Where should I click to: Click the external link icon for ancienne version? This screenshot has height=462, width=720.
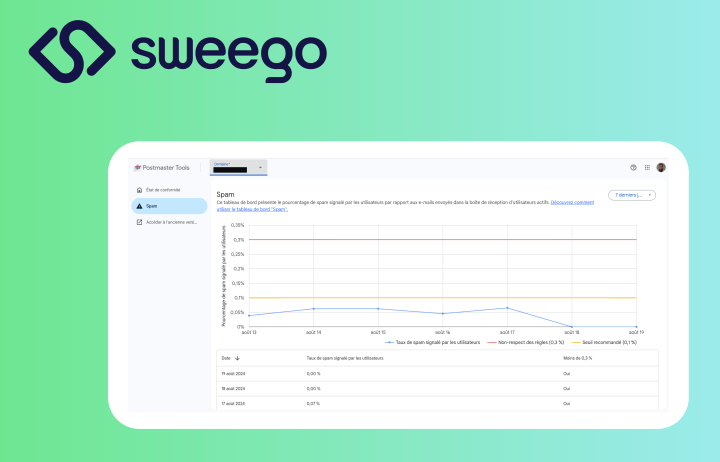pos(139,222)
